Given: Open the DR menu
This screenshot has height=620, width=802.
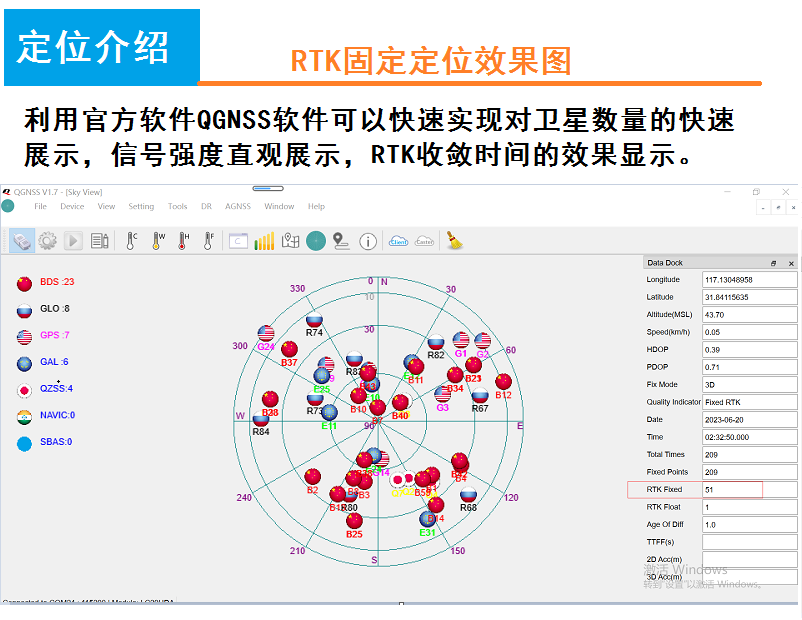Looking at the screenshot, I should [x=206, y=206].
